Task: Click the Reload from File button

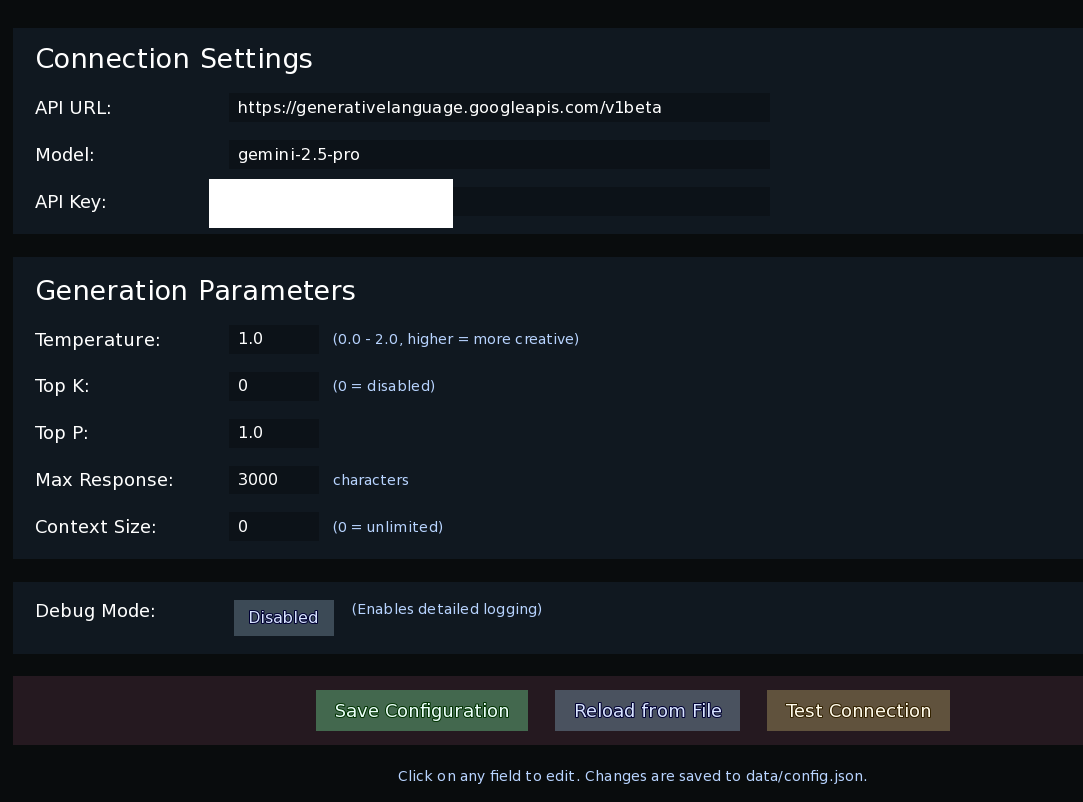Action: pyautogui.click(x=647, y=711)
